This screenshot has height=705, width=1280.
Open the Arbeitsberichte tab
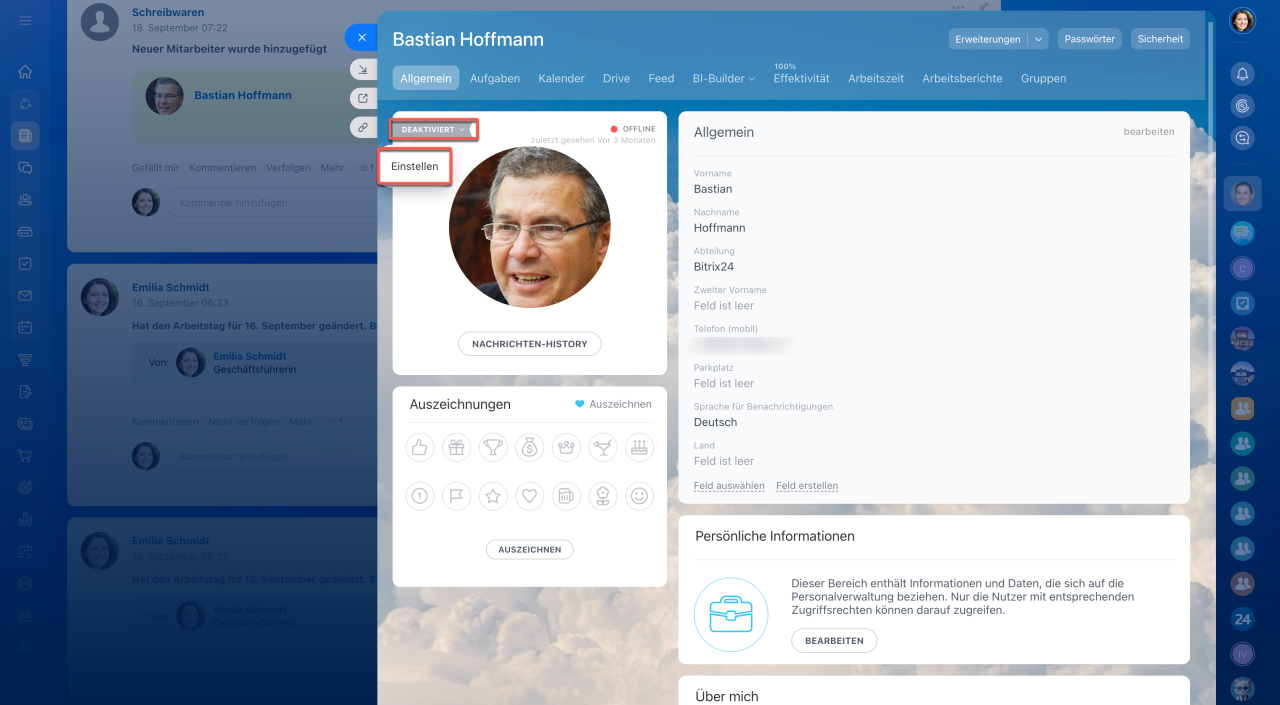pos(962,78)
